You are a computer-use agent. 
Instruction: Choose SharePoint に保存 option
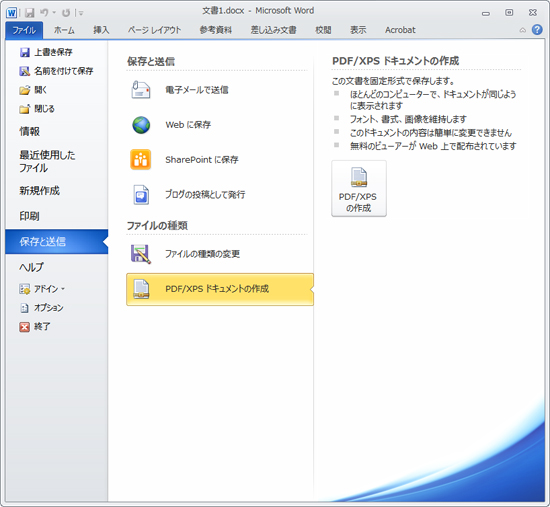pyautogui.click(x=202, y=160)
